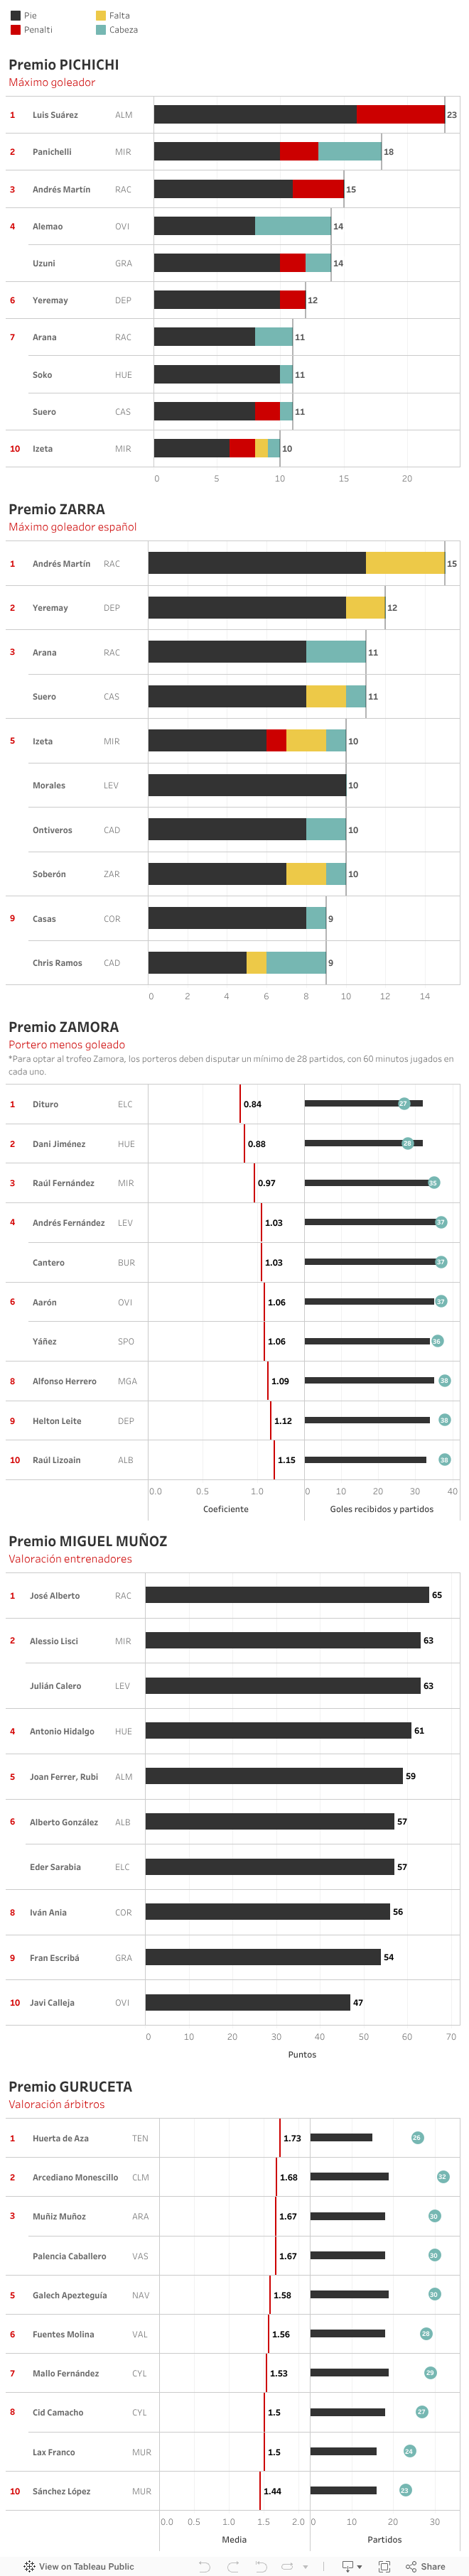
Task: Highlight the Cabeza teal legend swatch
Action: click(x=101, y=30)
